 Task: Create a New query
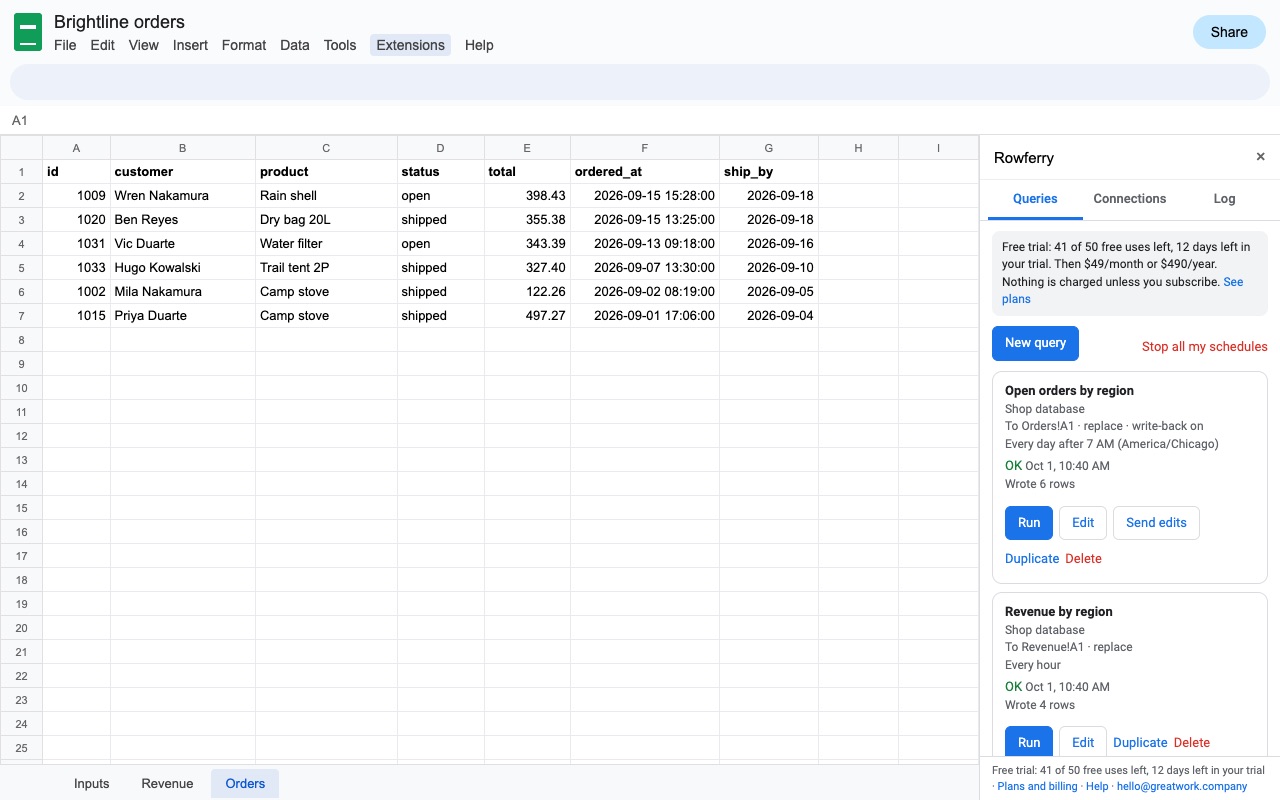point(1035,343)
